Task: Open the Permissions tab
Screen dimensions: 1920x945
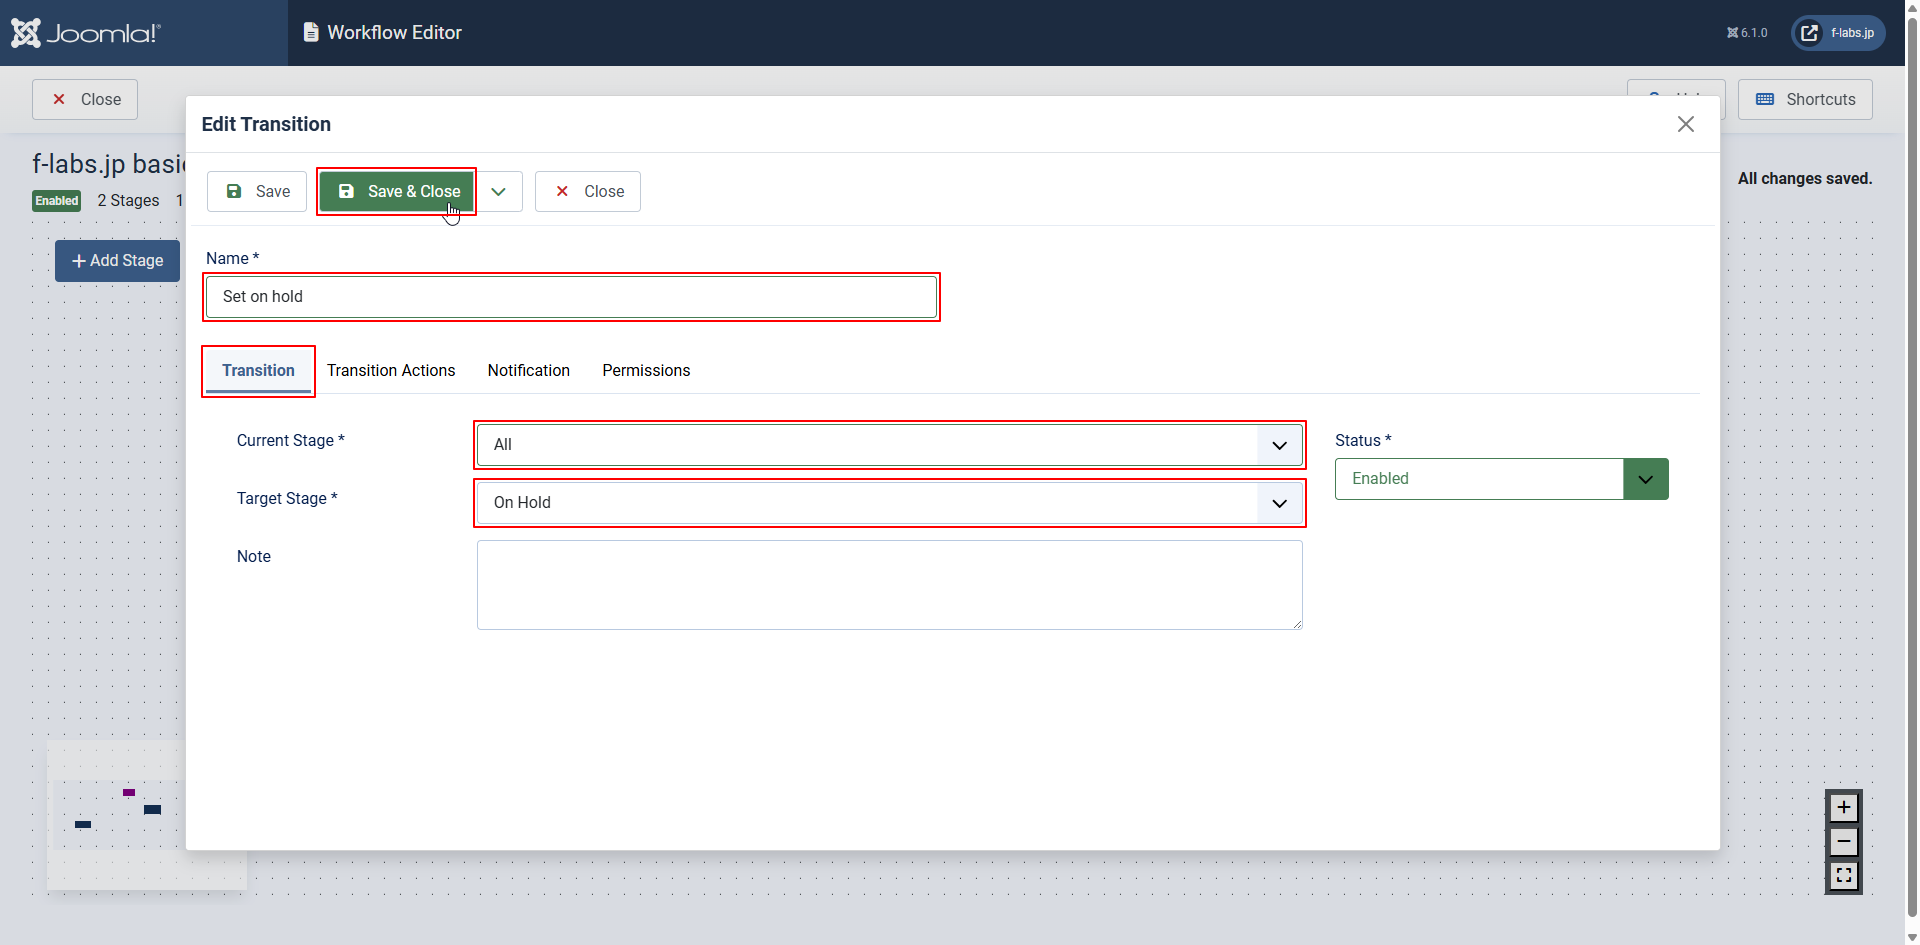Action: coord(646,371)
